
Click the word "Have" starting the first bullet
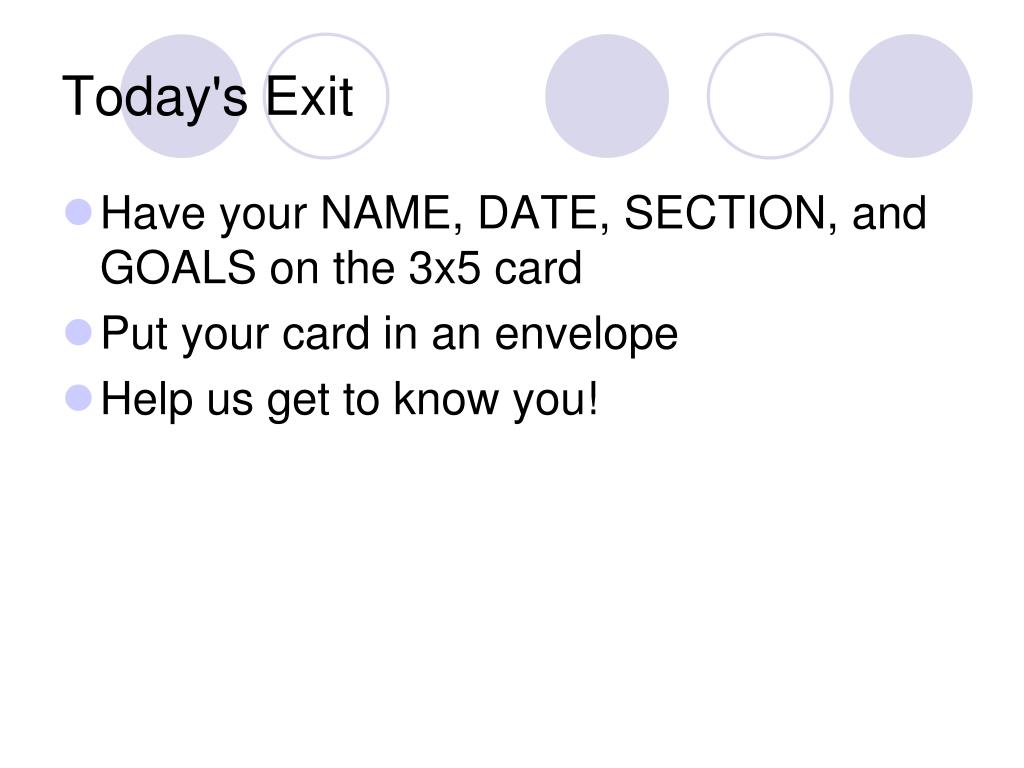click(x=153, y=213)
